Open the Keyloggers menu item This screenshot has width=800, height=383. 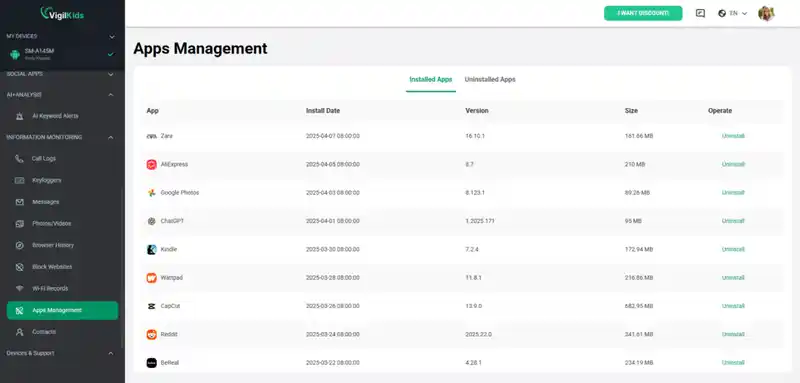click(47, 181)
